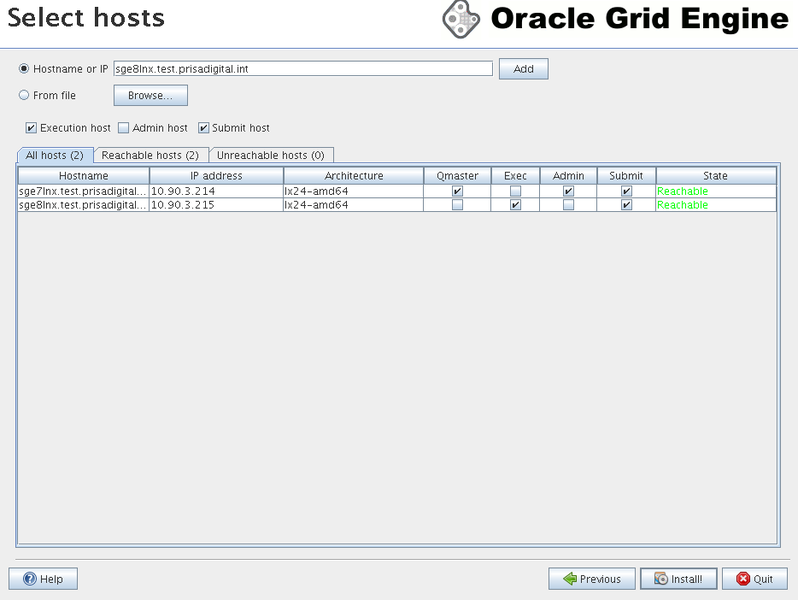Toggle Submit checkbox for sge7lnx host
The image size is (798, 600).
pyautogui.click(x=626, y=191)
